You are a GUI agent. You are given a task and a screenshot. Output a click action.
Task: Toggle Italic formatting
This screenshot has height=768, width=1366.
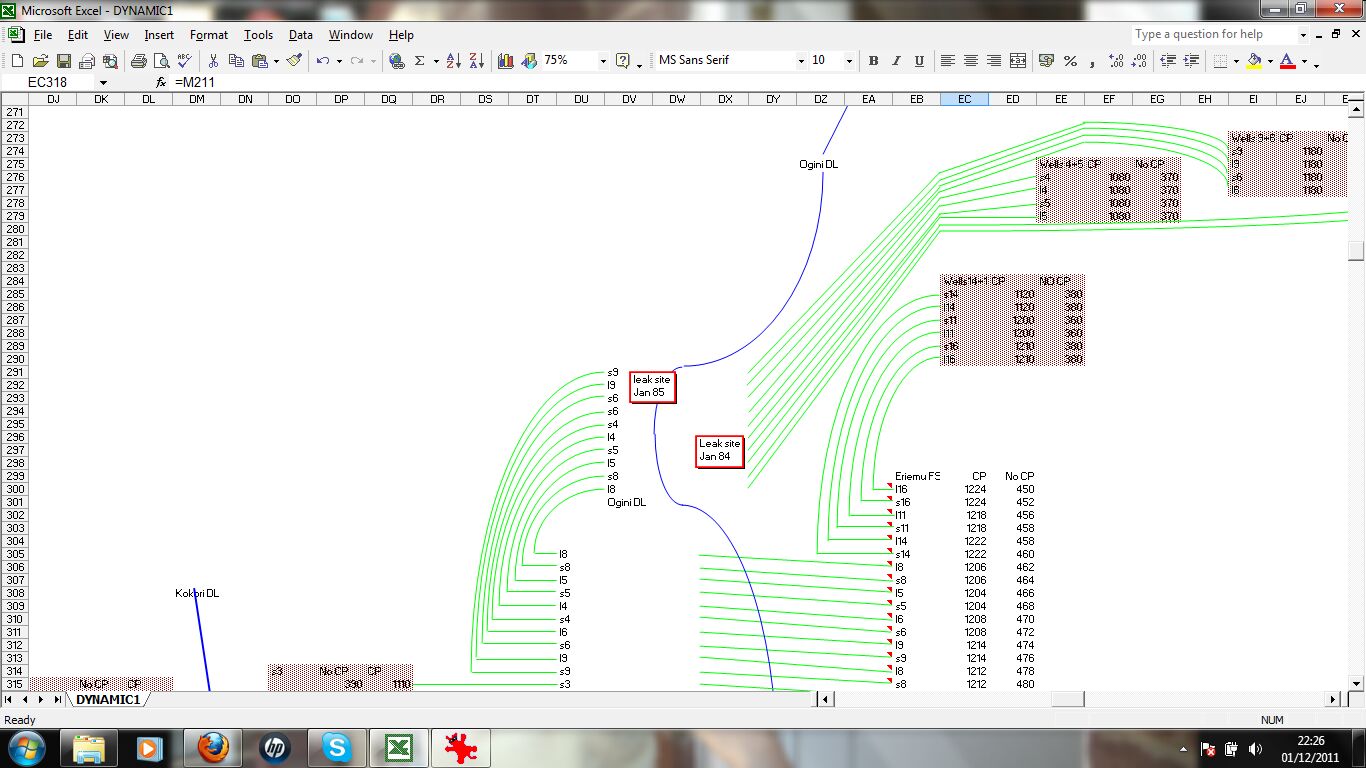[x=896, y=61]
